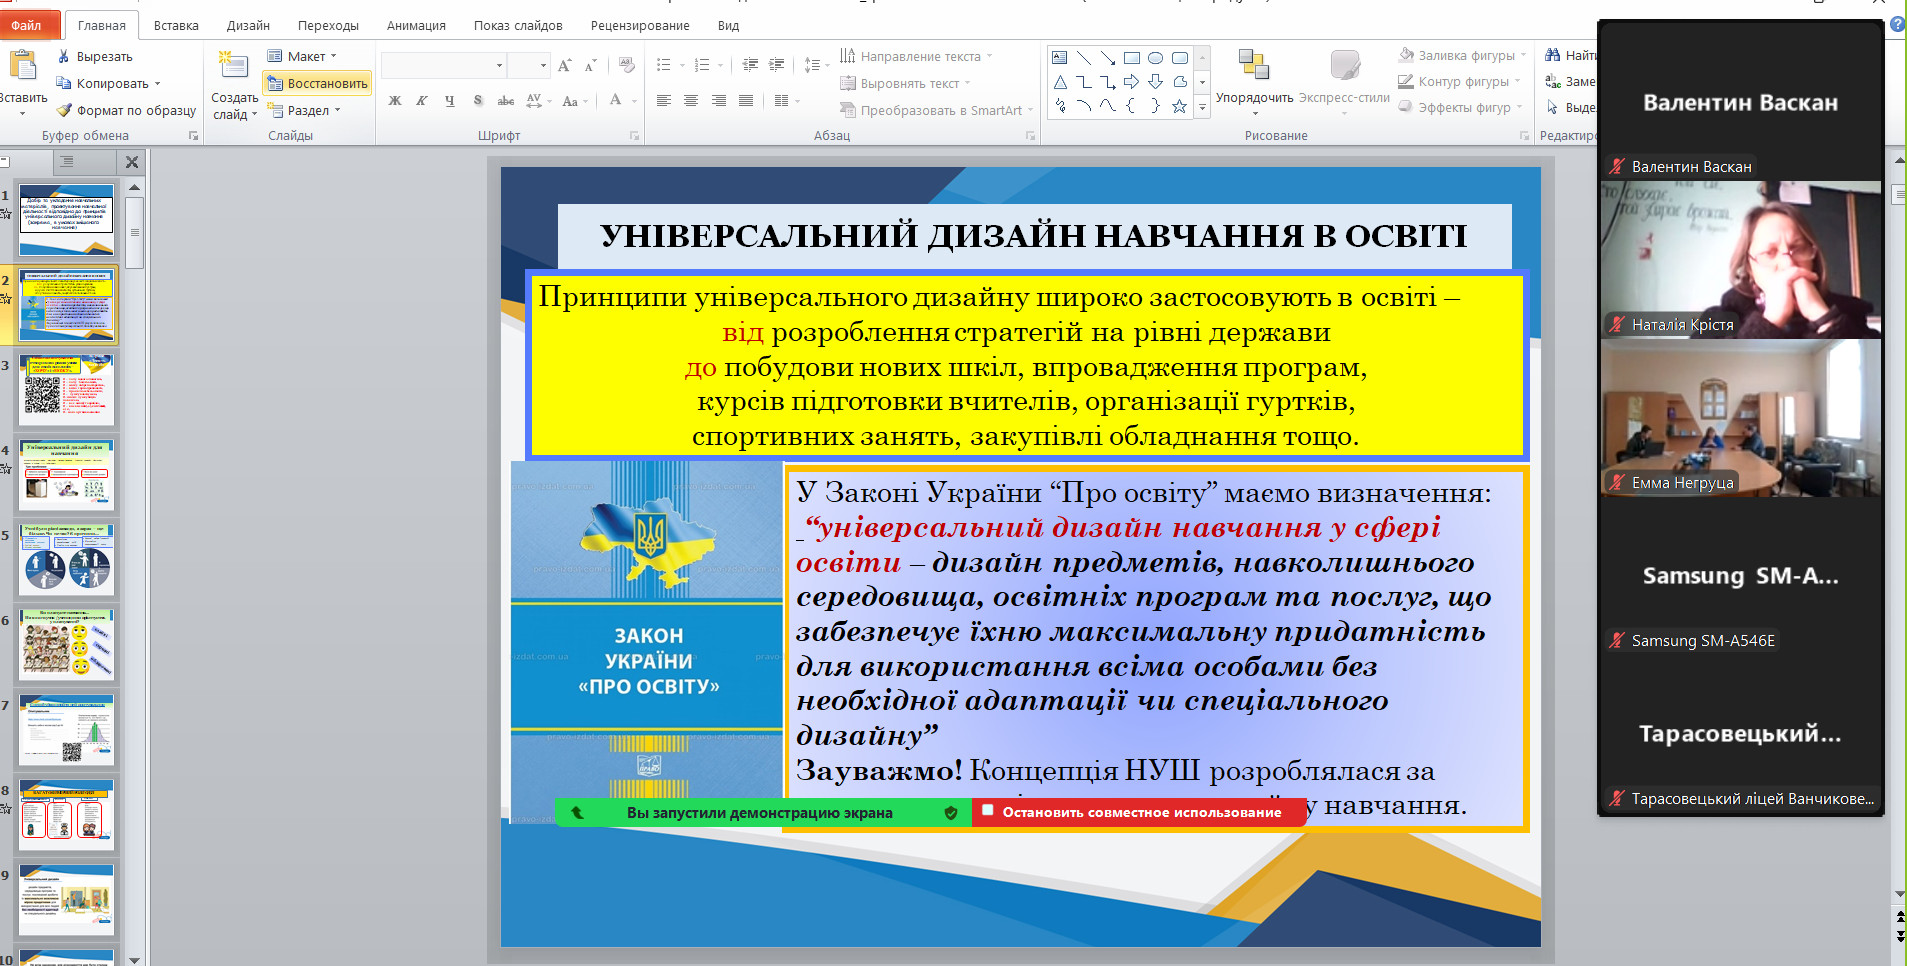Open line spacing dropdown
Viewport: 1907px width, 966px height.
click(x=817, y=65)
